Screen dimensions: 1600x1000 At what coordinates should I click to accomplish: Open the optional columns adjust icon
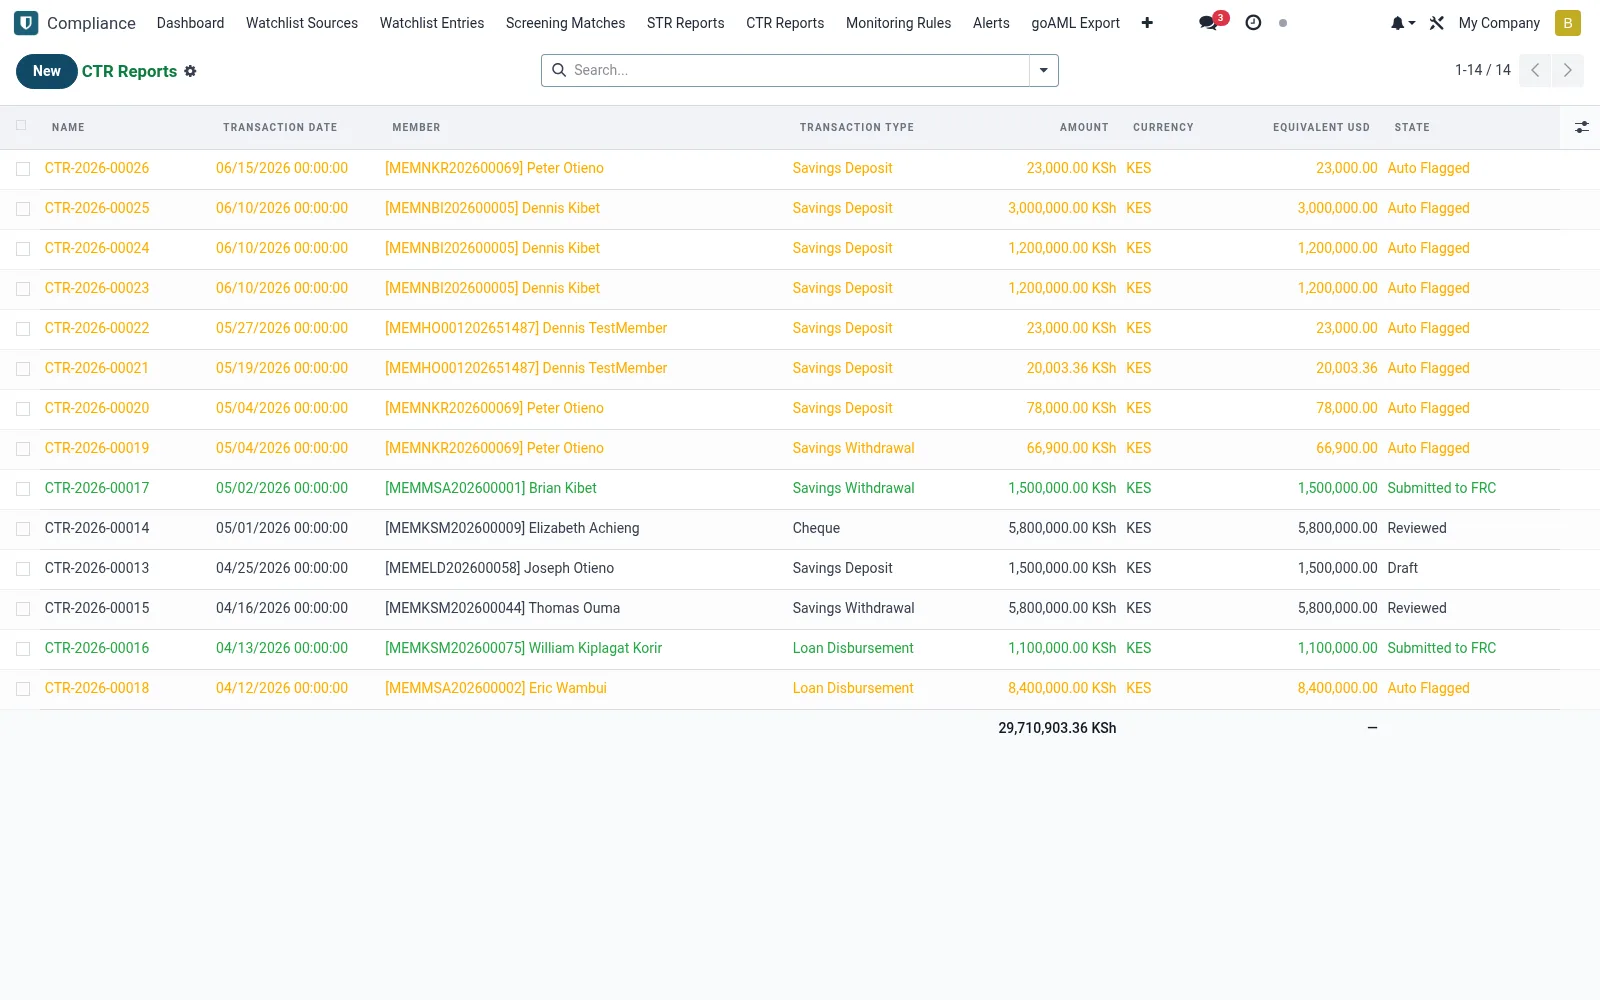[x=1581, y=127]
